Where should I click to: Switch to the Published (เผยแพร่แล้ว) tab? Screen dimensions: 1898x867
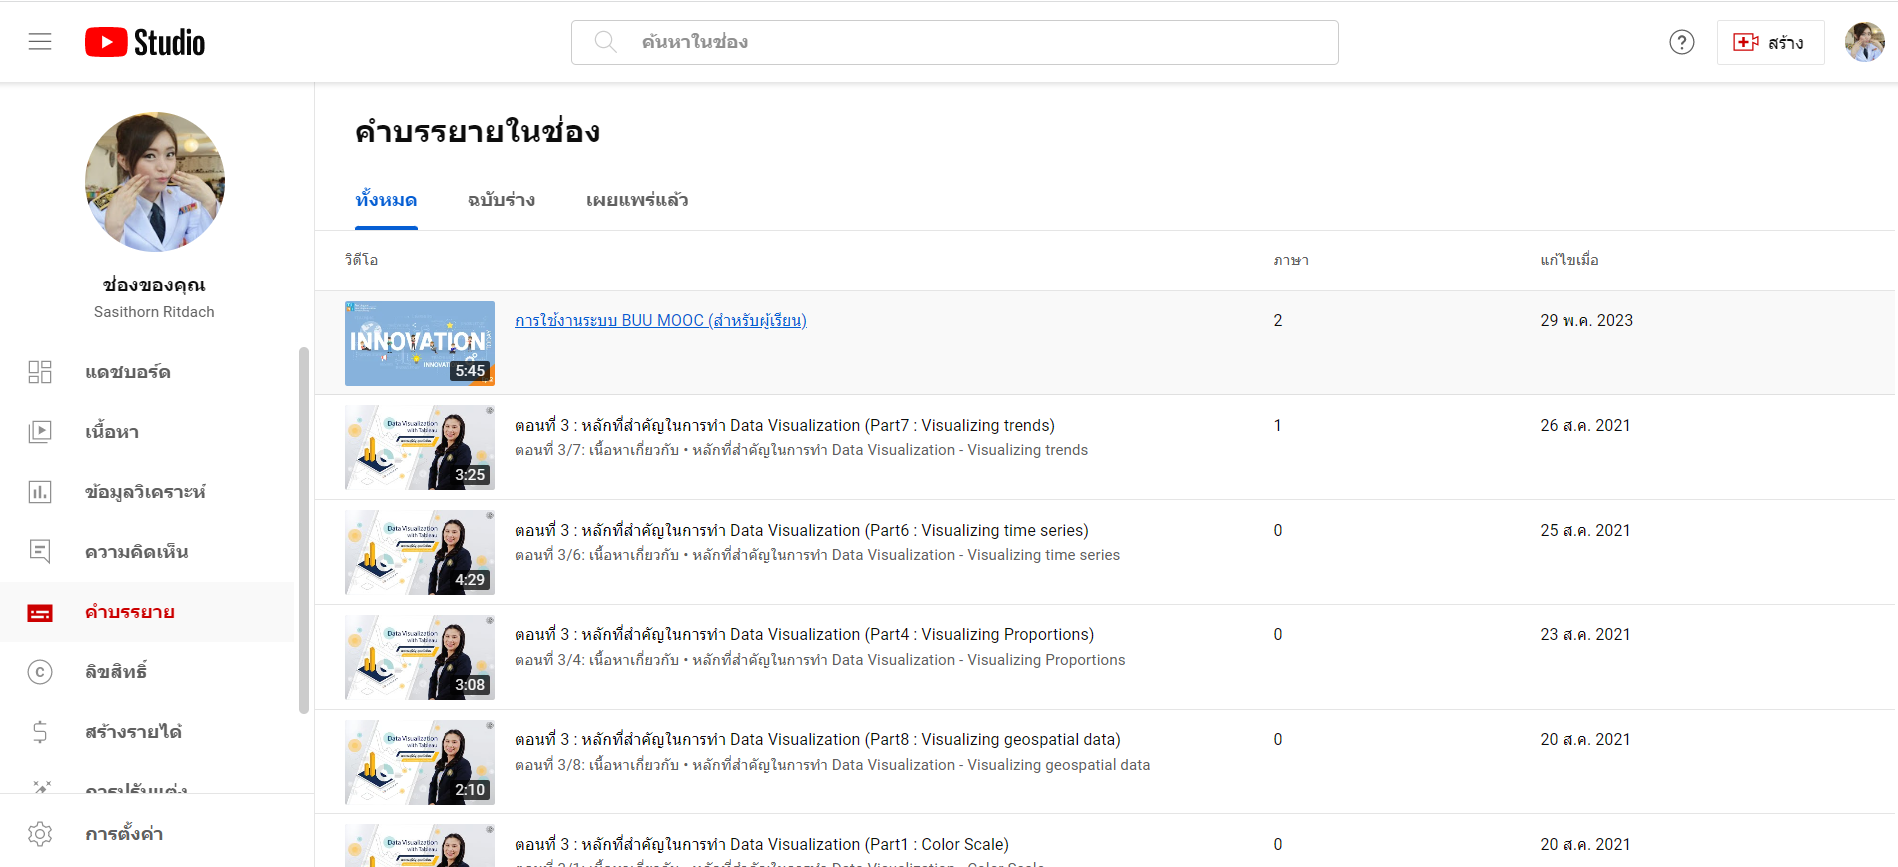(637, 200)
